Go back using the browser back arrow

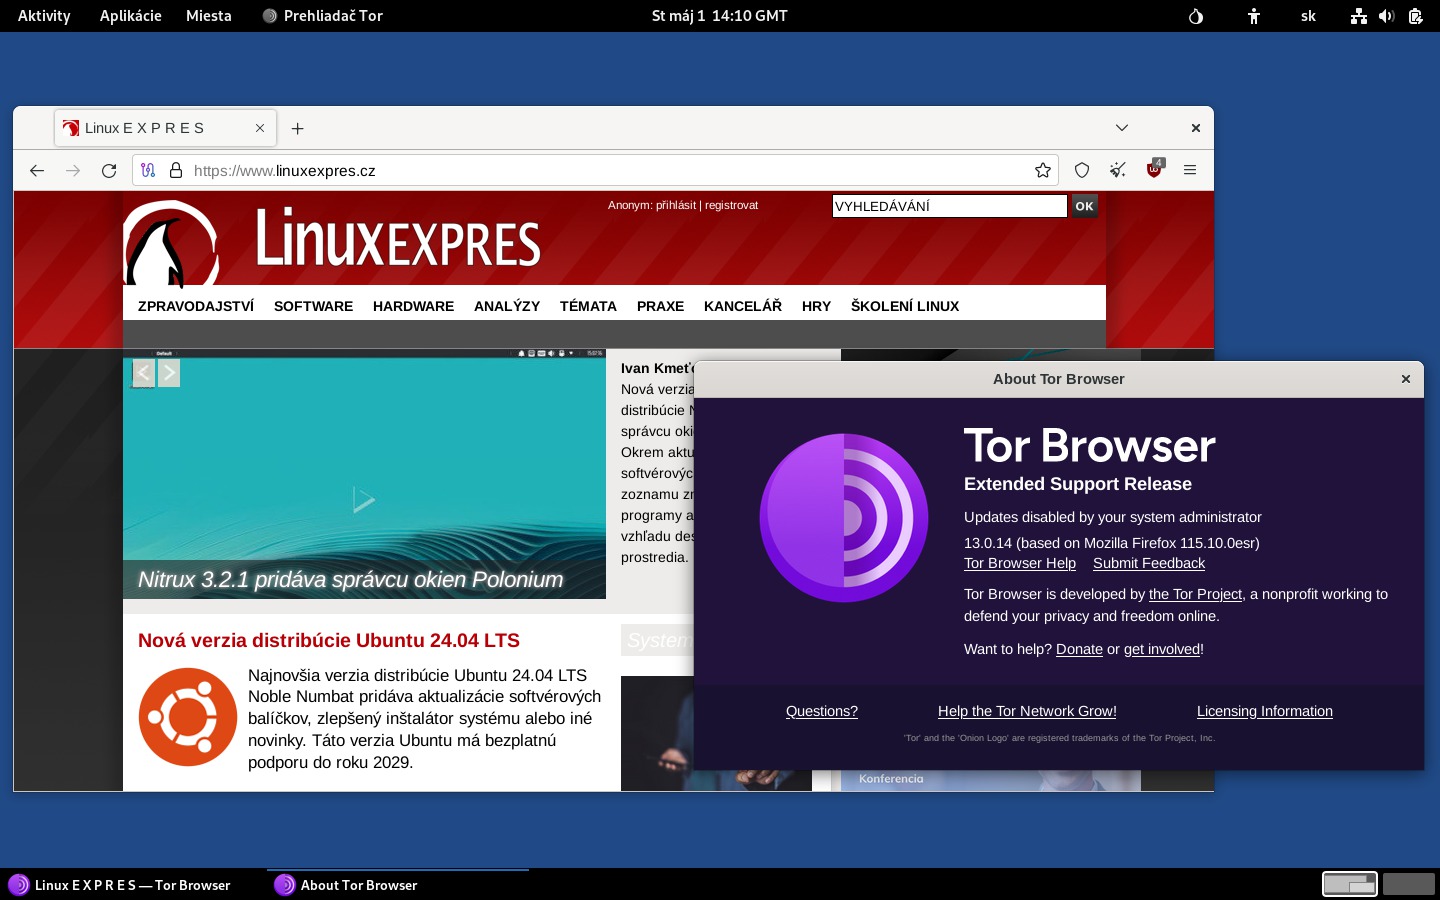(37, 171)
